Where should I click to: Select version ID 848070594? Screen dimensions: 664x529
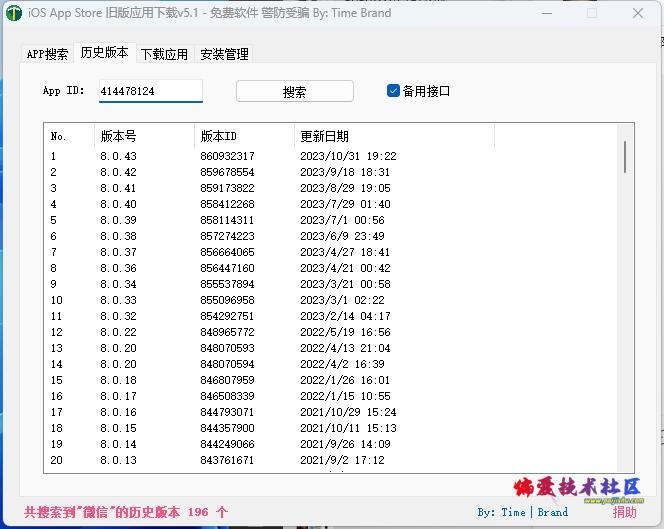click(227, 364)
